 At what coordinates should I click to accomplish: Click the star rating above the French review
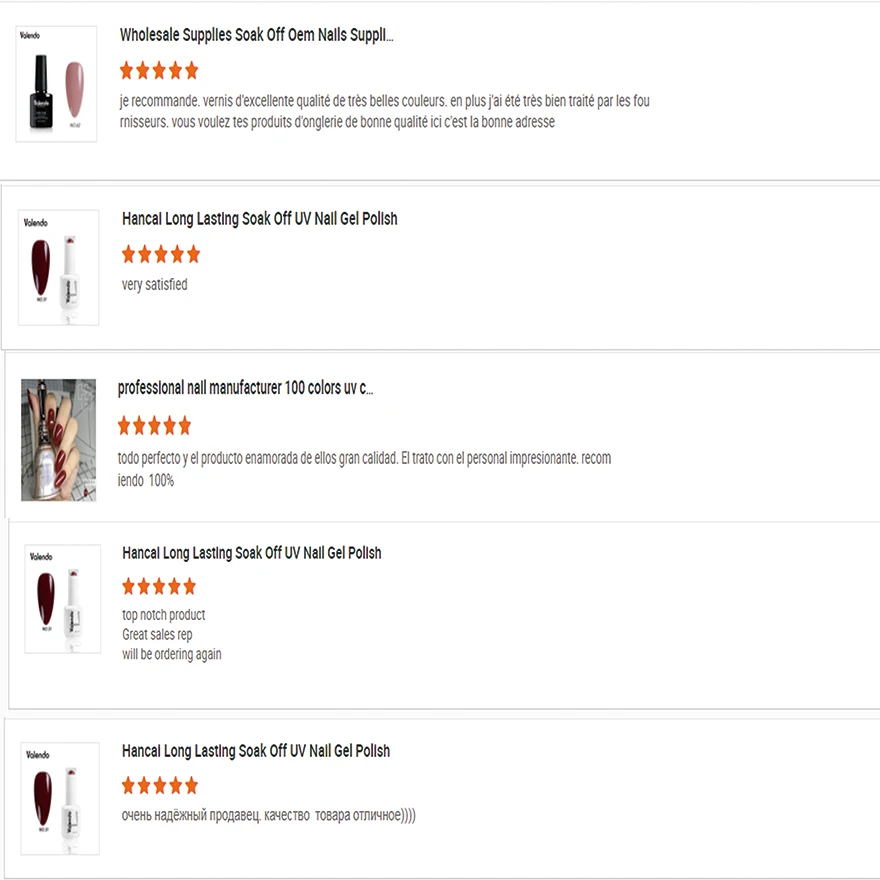pyautogui.click(x=159, y=71)
